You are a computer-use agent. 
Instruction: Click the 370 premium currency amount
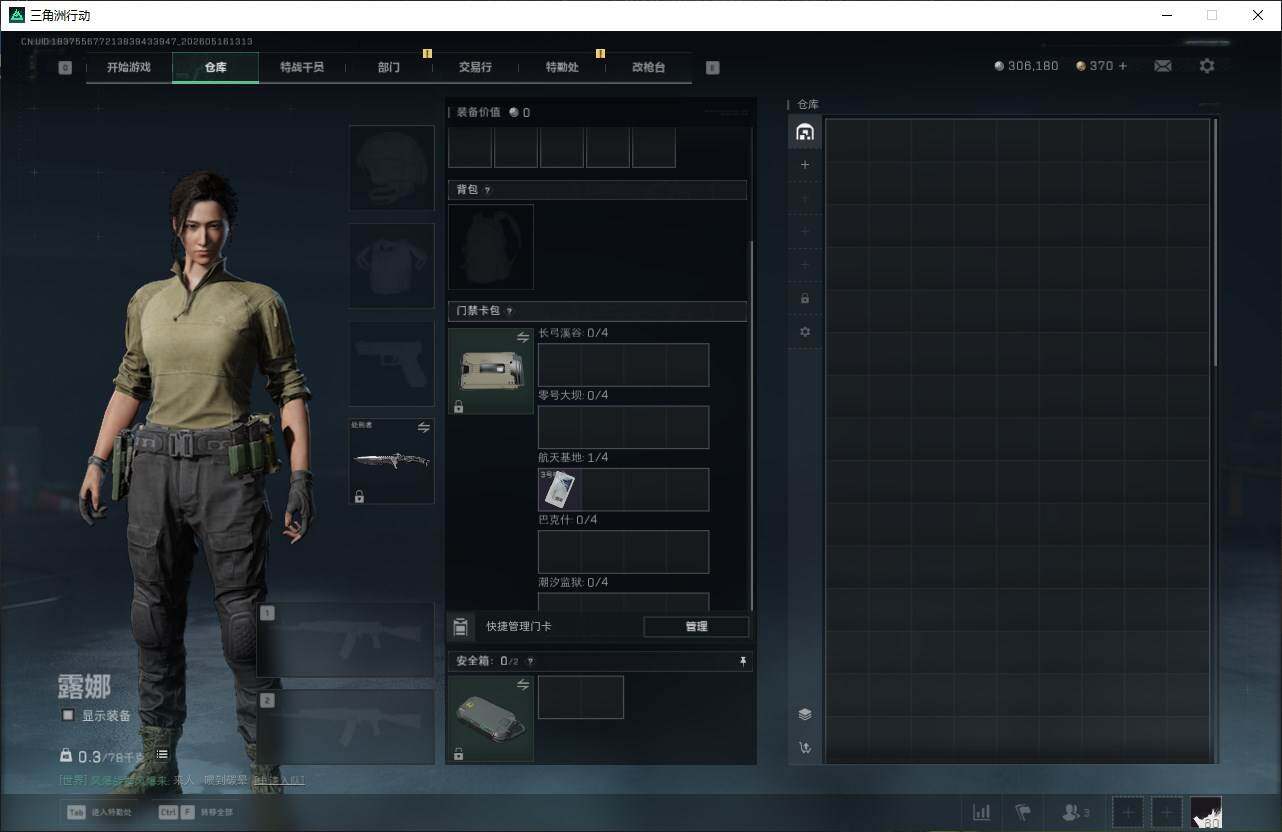point(1095,66)
